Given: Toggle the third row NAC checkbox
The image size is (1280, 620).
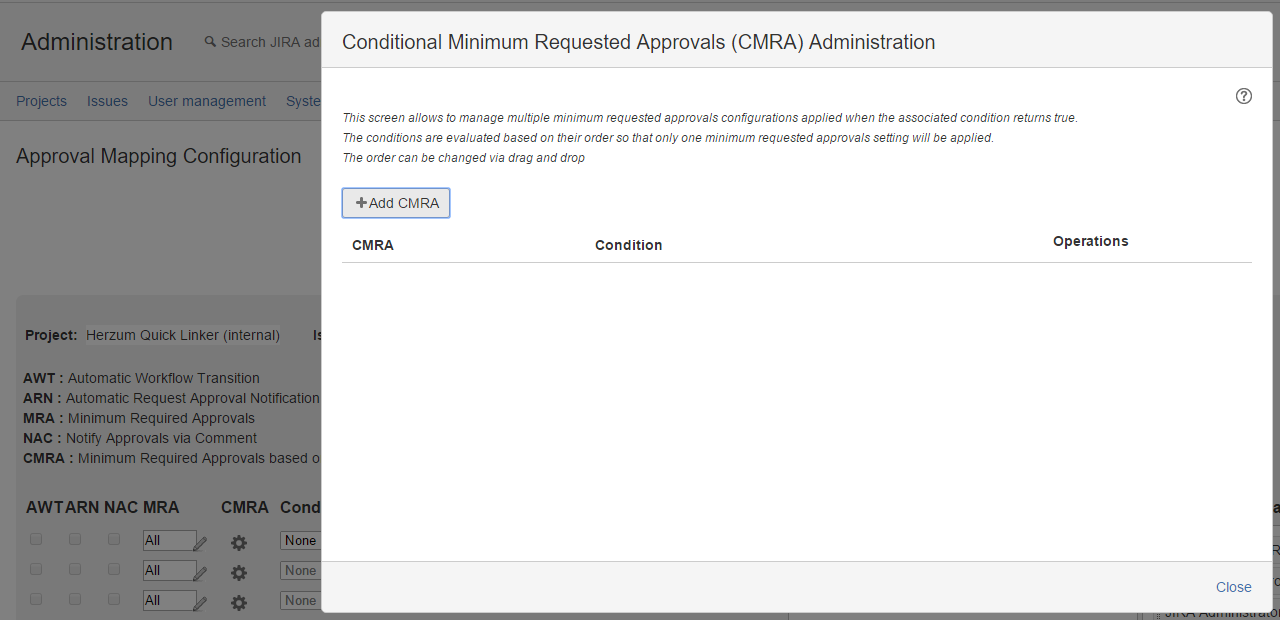Looking at the screenshot, I should coord(114,599).
